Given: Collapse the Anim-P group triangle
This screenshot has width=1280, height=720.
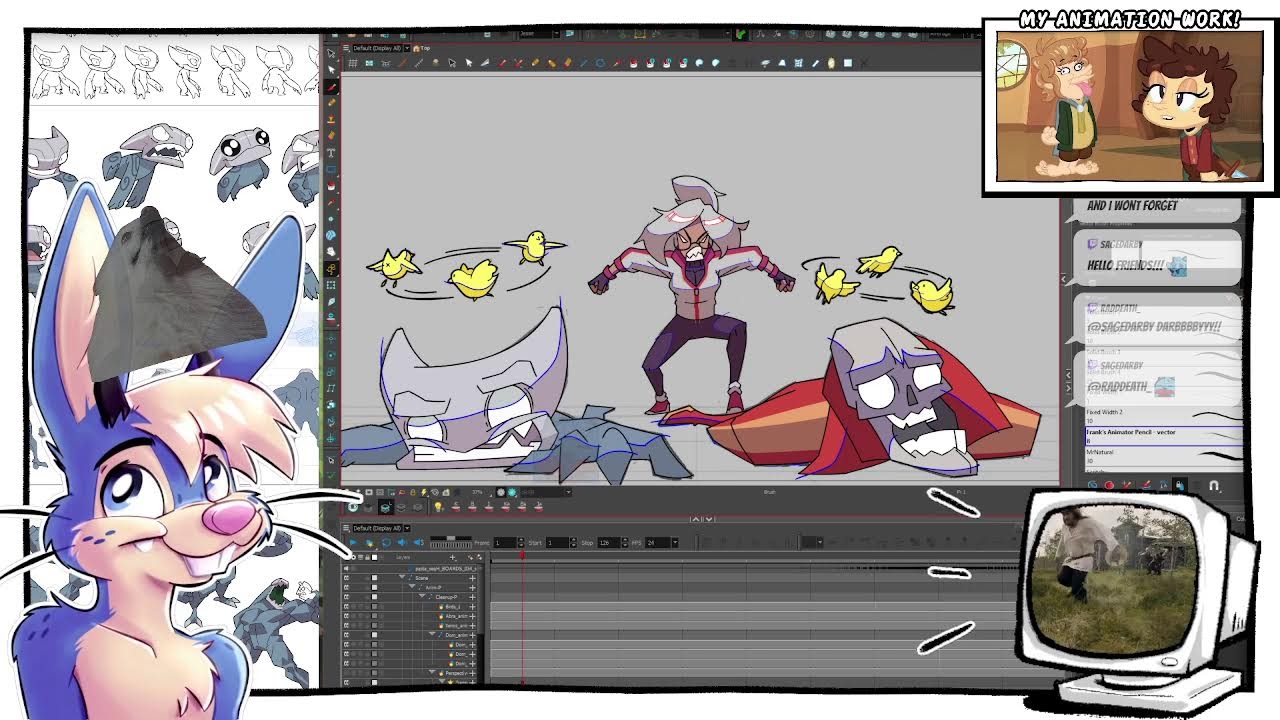Looking at the screenshot, I should point(412,586).
